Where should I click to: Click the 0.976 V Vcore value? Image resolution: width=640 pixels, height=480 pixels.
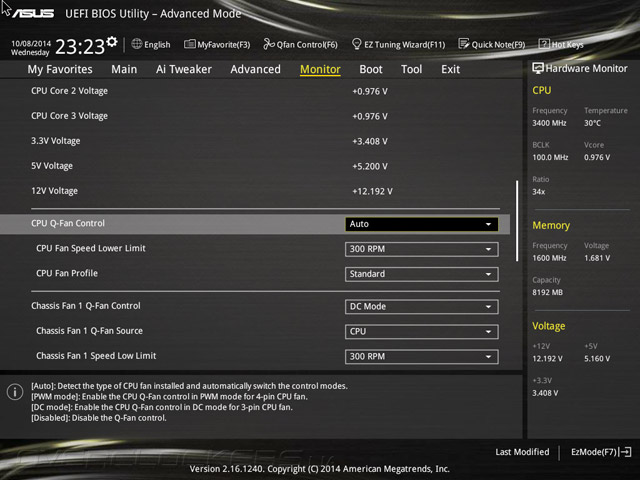click(597, 157)
